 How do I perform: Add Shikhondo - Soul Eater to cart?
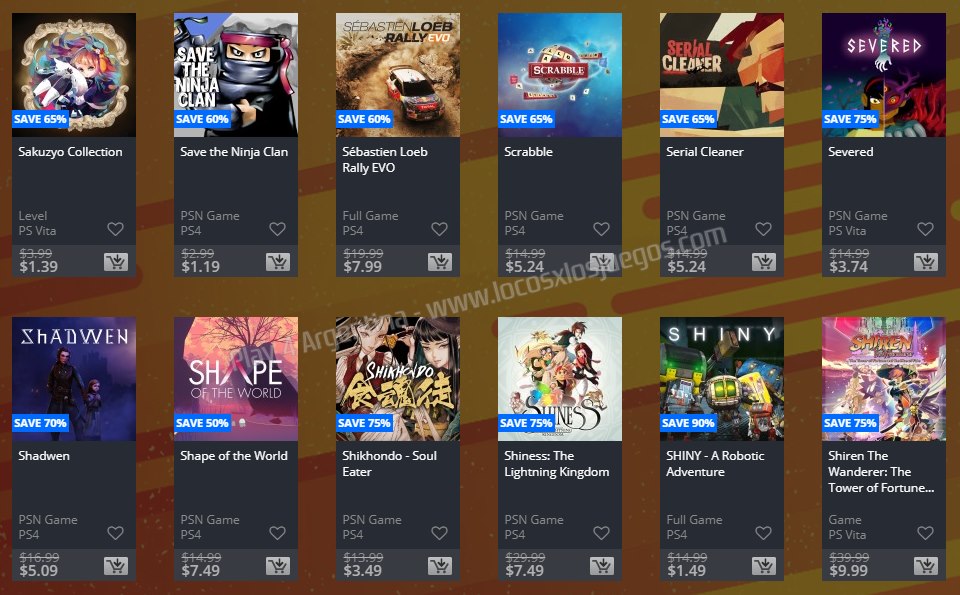click(x=440, y=566)
